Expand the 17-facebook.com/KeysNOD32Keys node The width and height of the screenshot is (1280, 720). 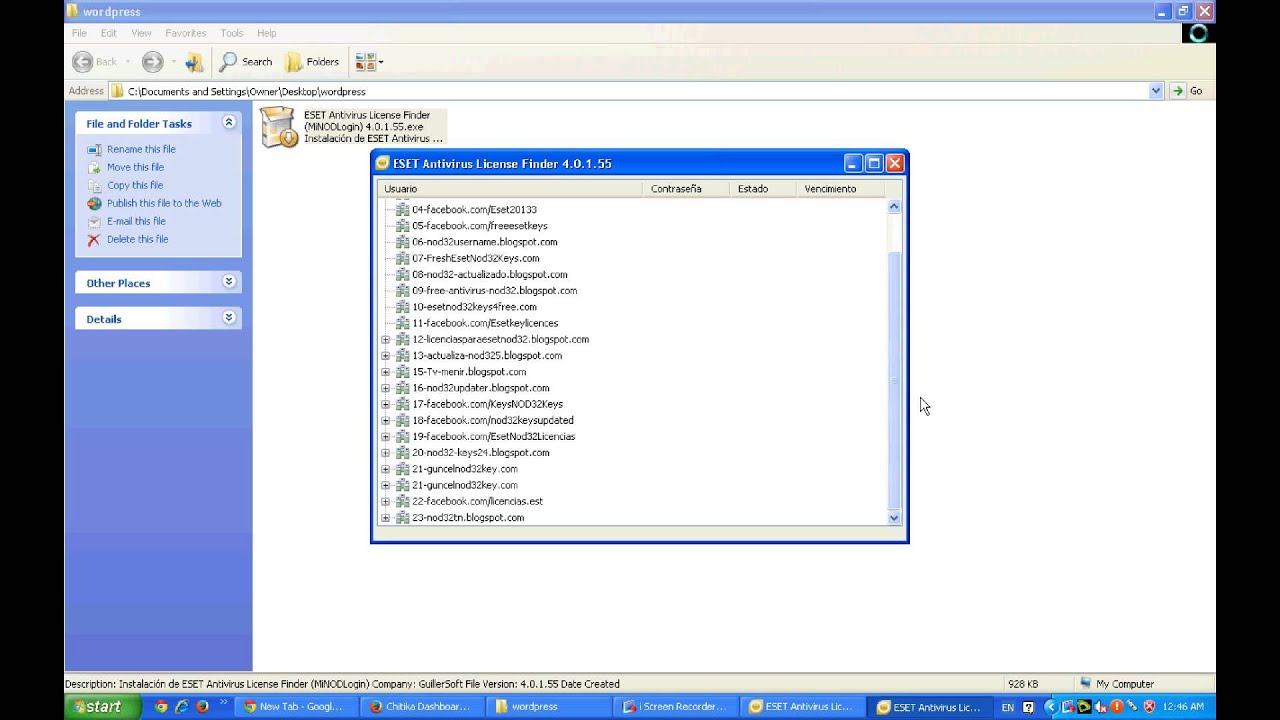386,405
